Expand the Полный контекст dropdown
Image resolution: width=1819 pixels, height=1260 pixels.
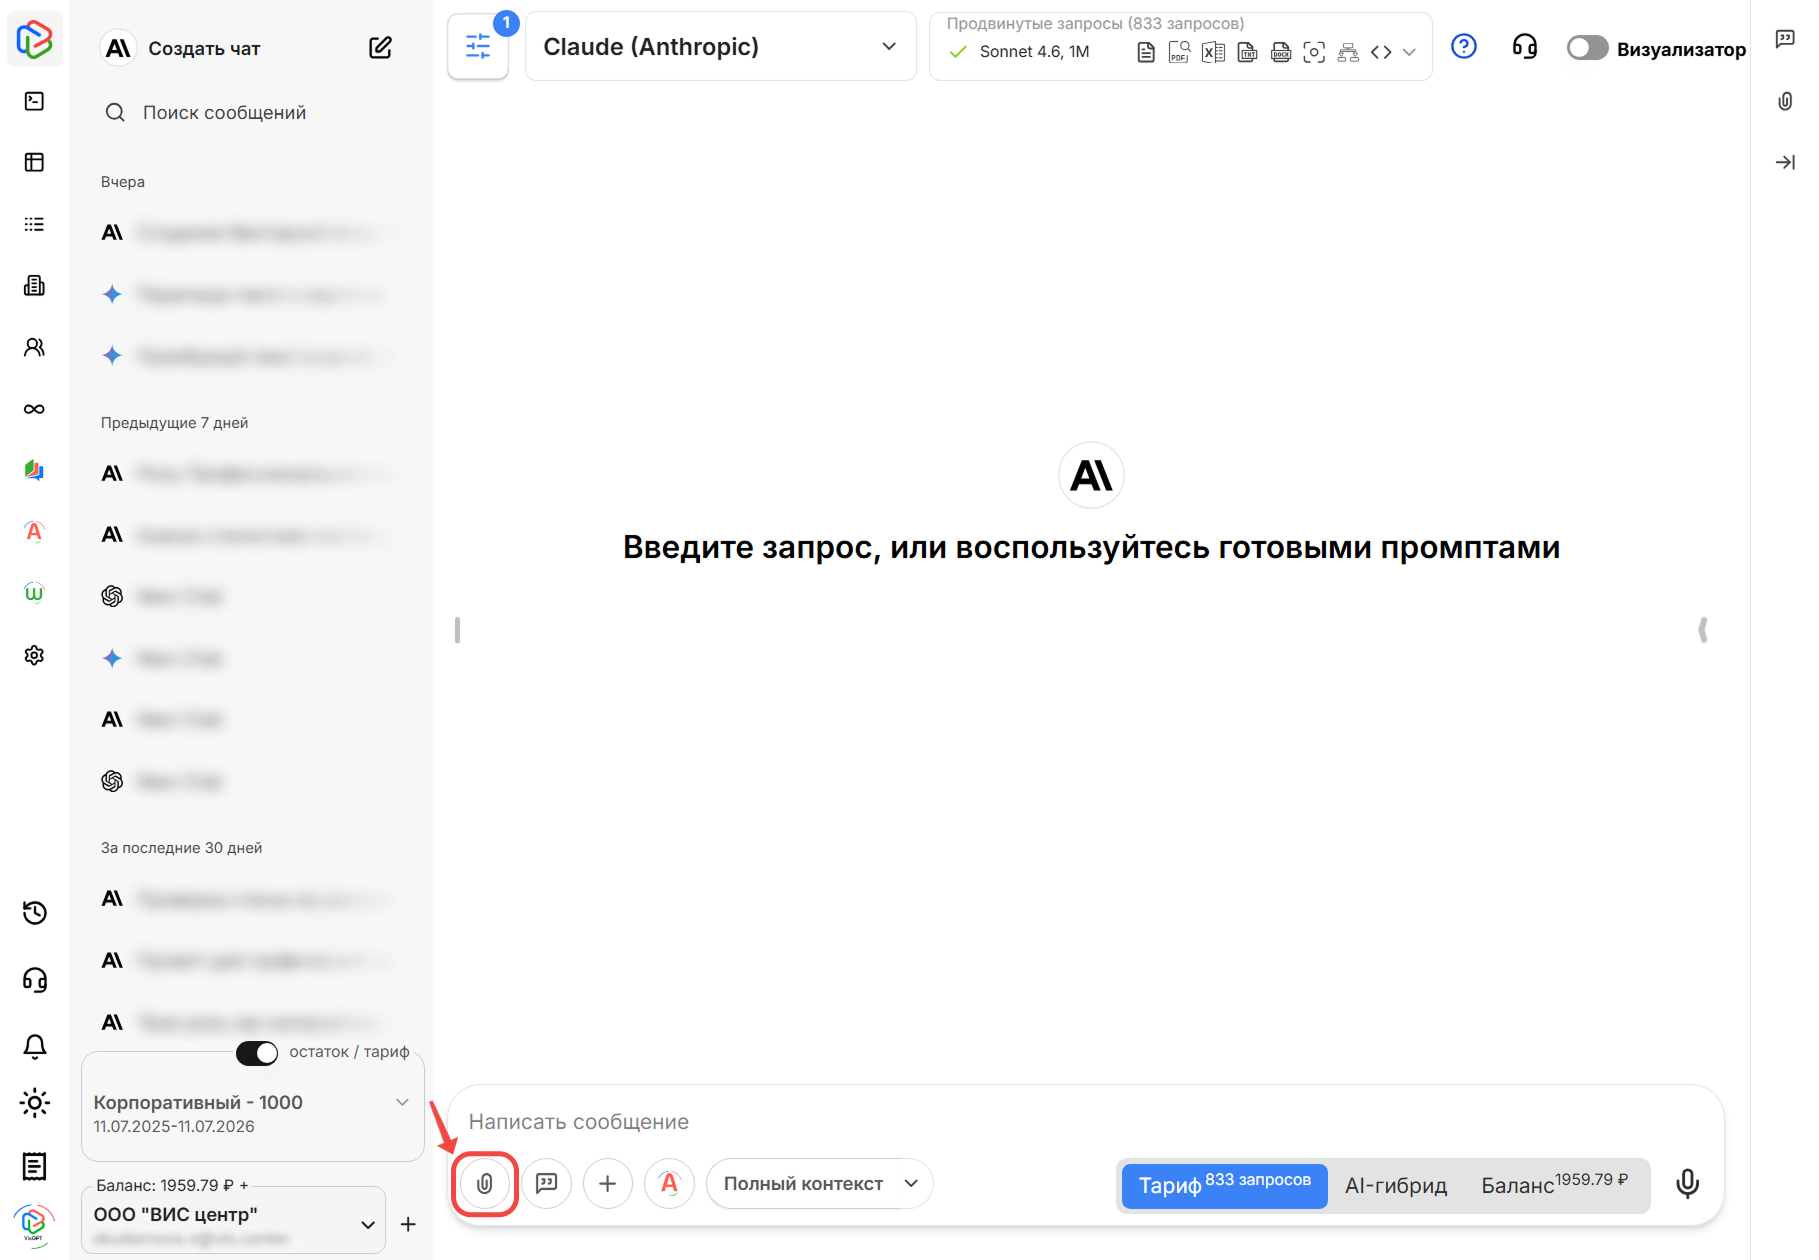coord(818,1183)
